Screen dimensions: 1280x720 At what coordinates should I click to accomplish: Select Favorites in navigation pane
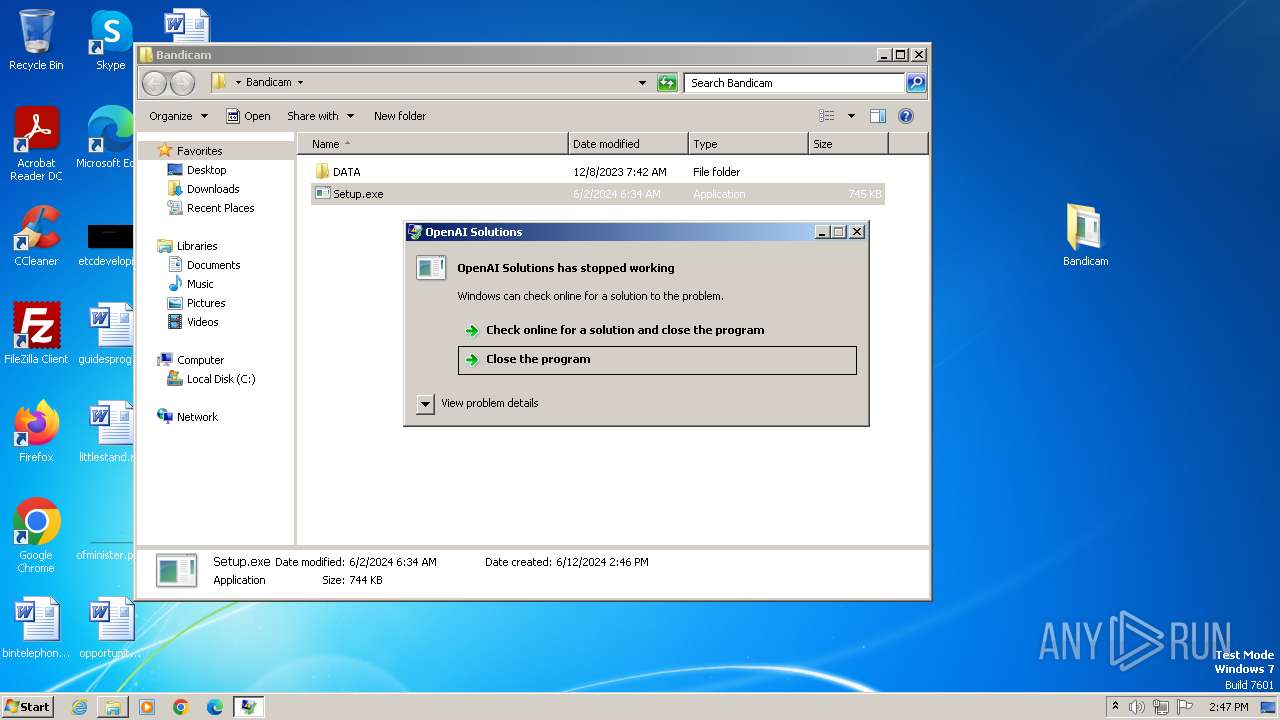click(199, 151)
